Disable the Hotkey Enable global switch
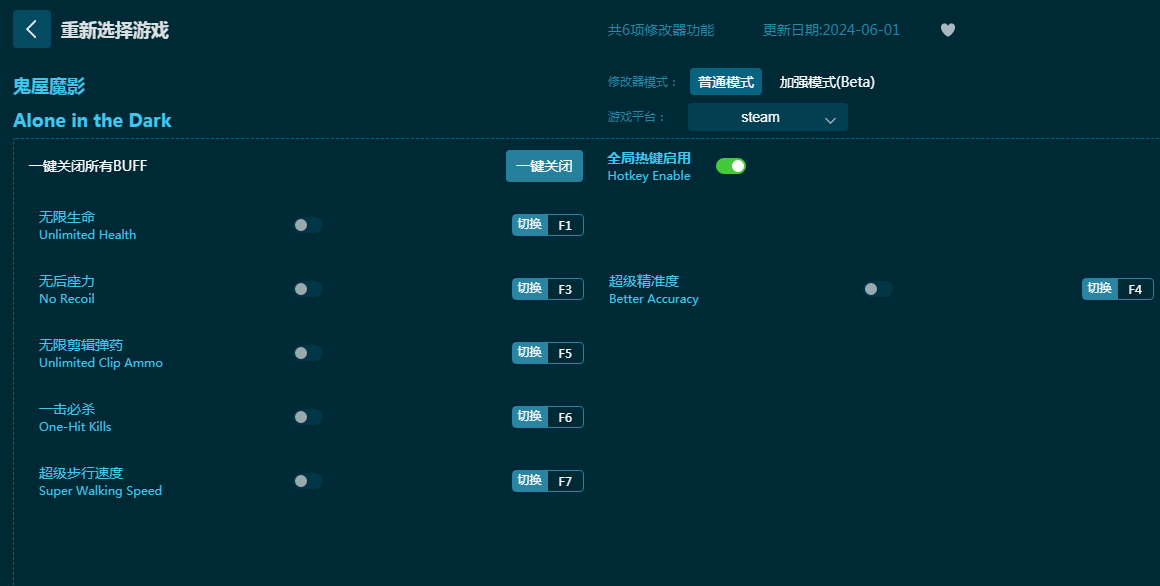The height and width of the screenshot is (586, 1160). point(731,166)
